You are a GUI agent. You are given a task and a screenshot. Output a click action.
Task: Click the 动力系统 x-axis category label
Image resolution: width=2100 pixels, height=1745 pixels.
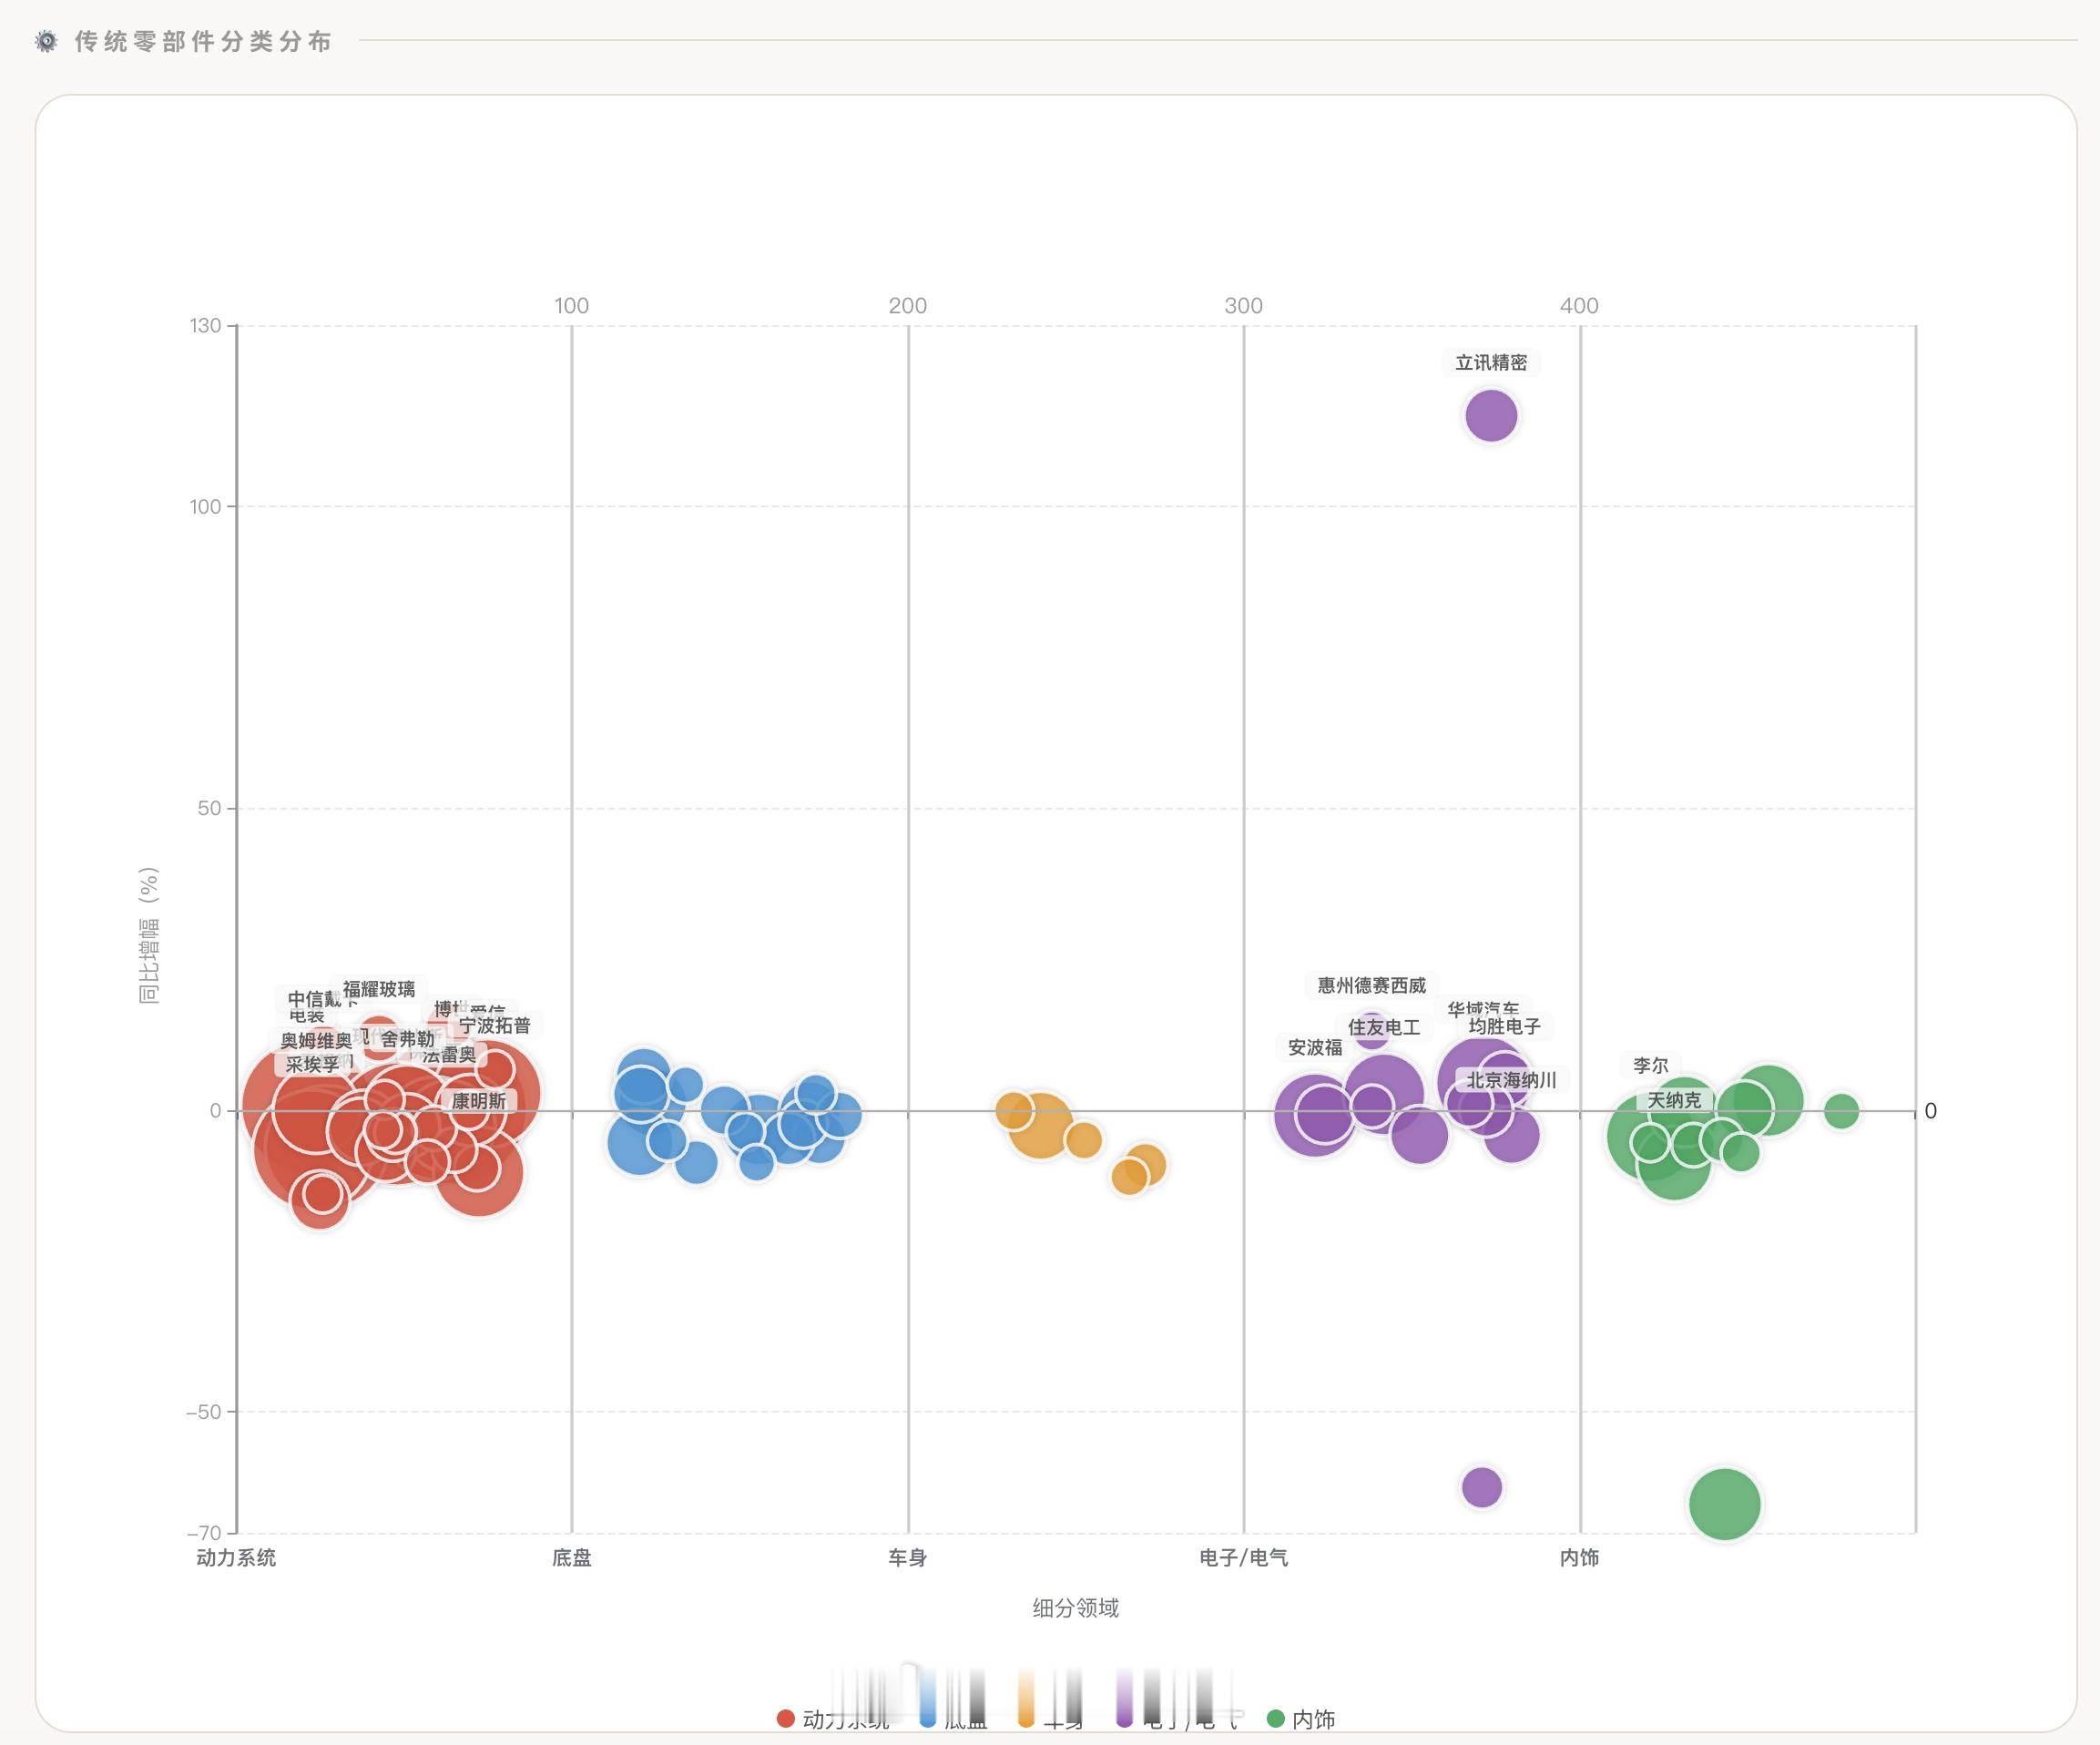[x=236, y=1557]
